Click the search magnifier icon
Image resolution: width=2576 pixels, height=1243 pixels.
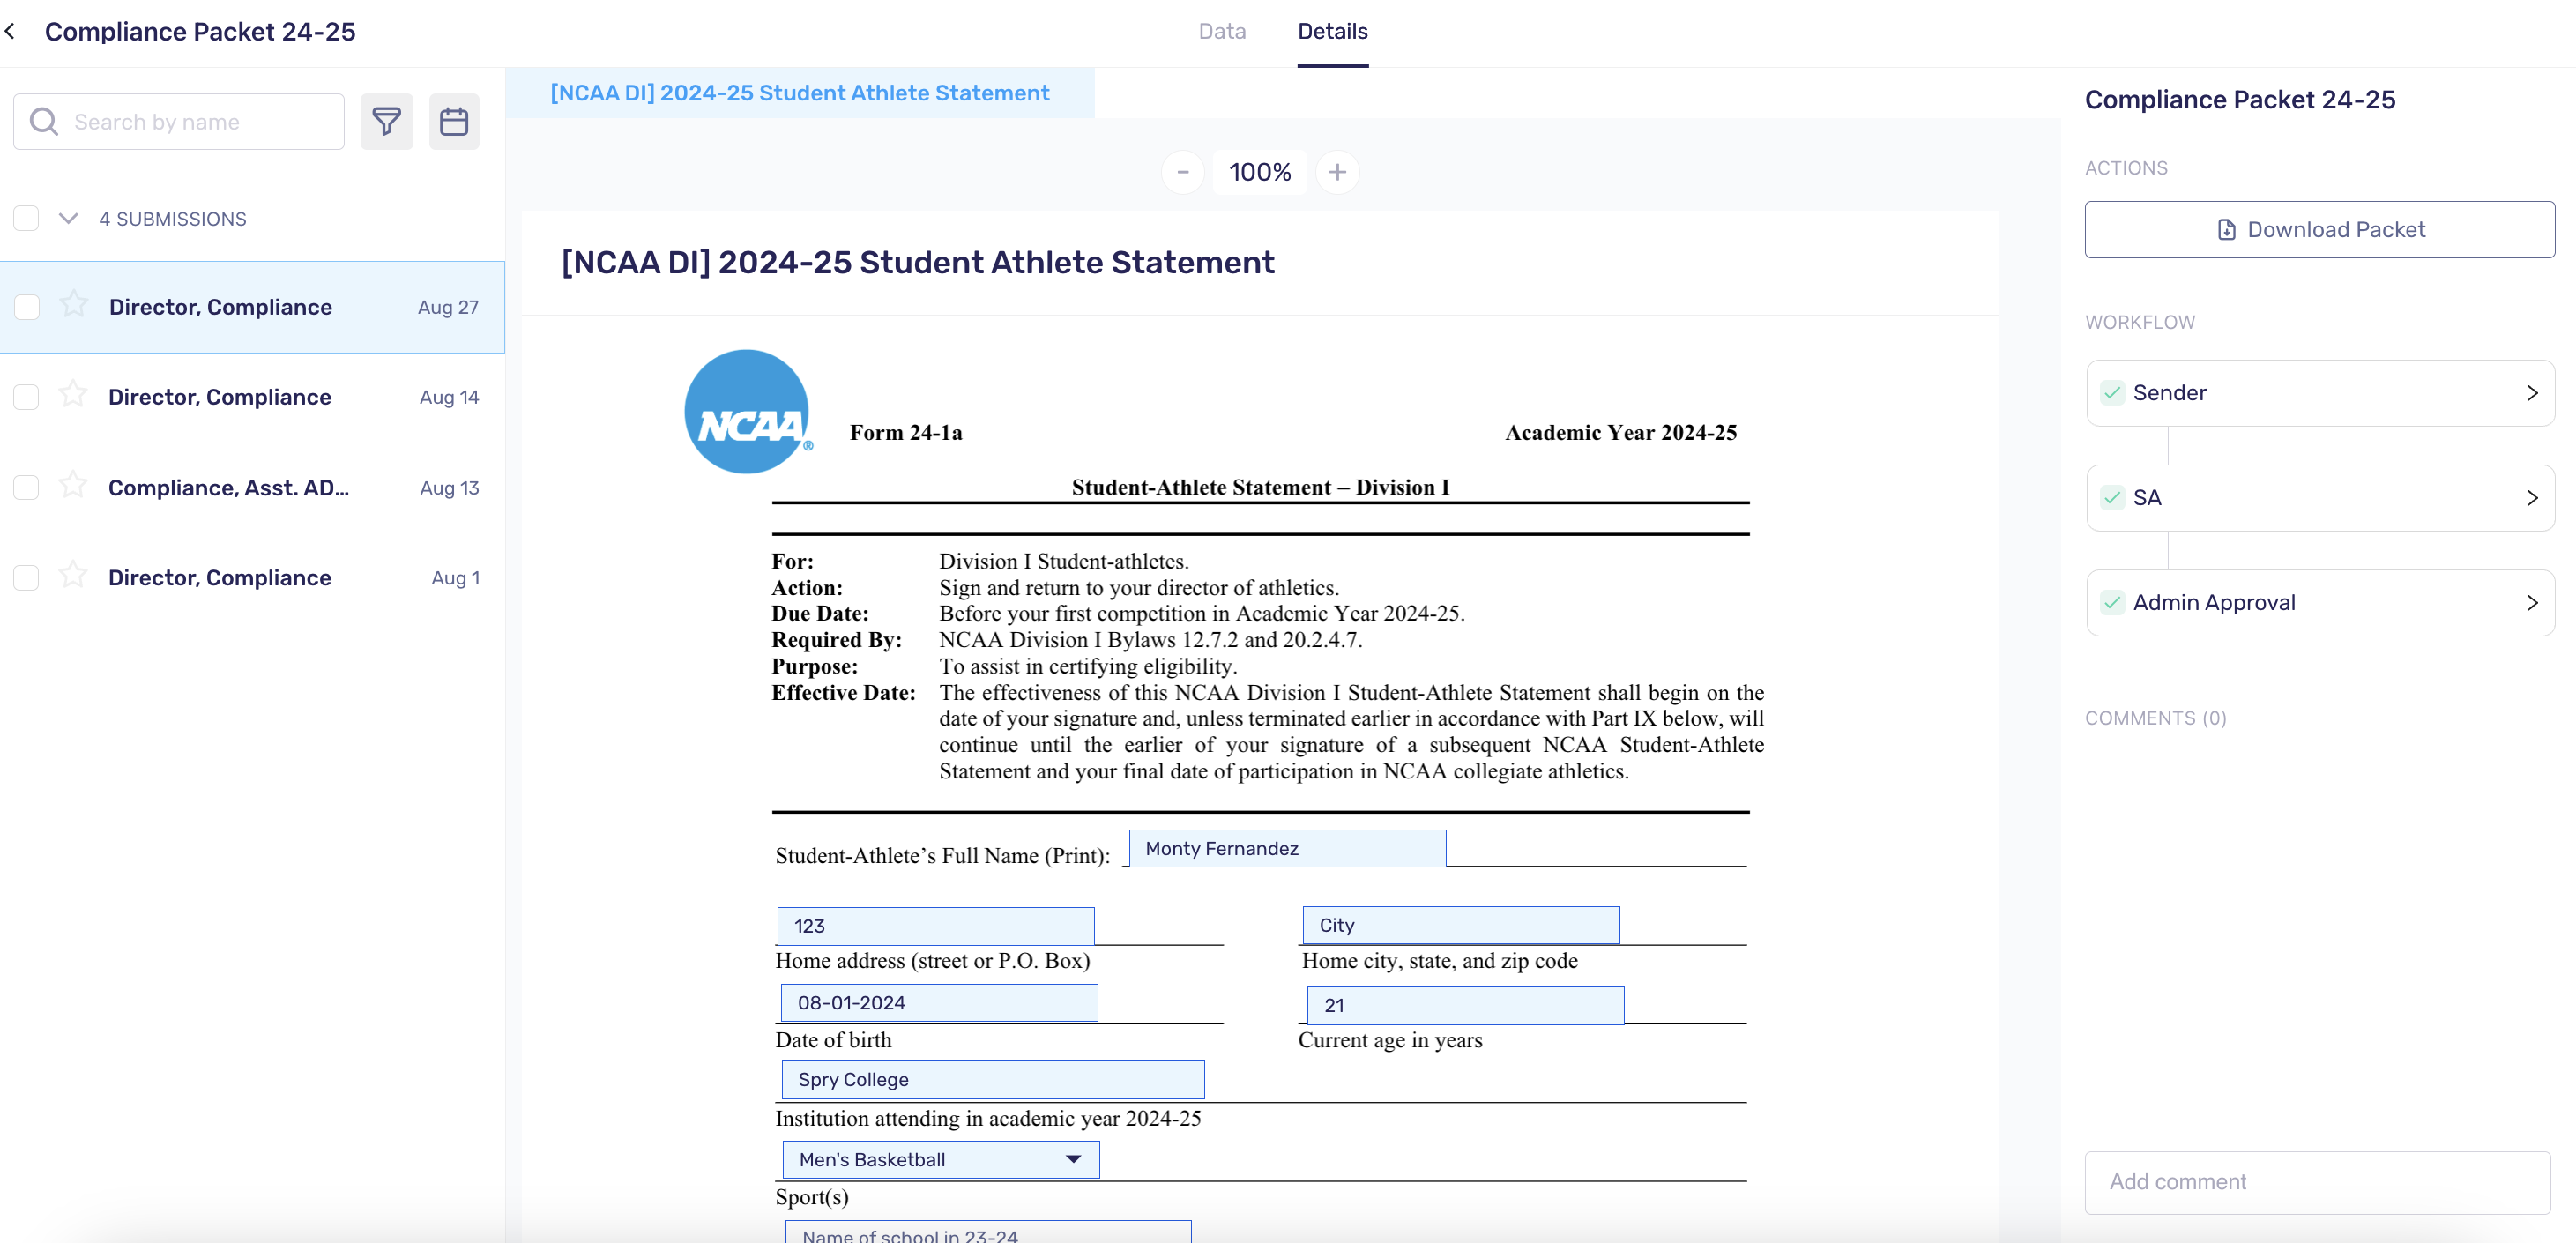44,122
